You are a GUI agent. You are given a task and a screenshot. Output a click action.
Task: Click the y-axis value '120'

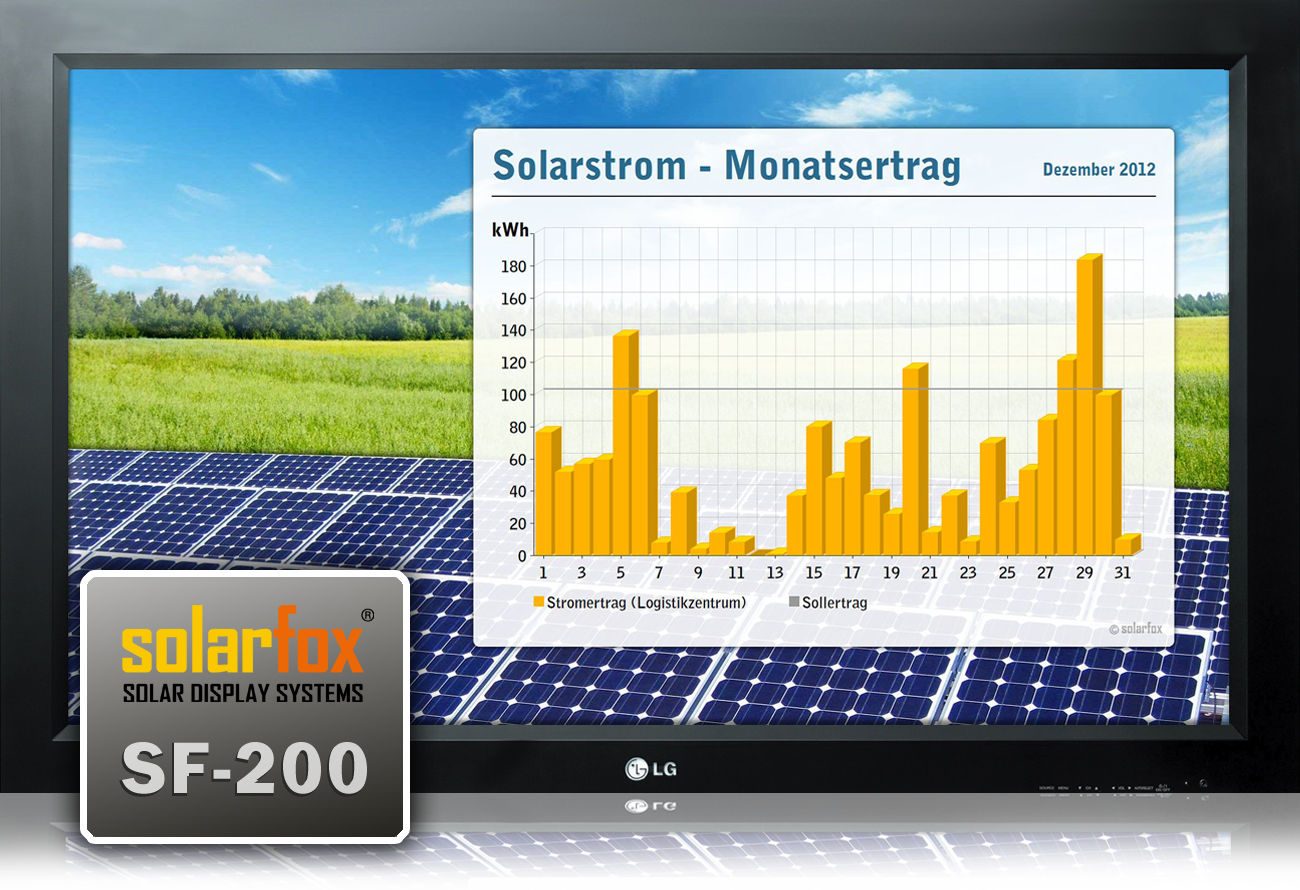pyautogui.click(x=516, y=362)
